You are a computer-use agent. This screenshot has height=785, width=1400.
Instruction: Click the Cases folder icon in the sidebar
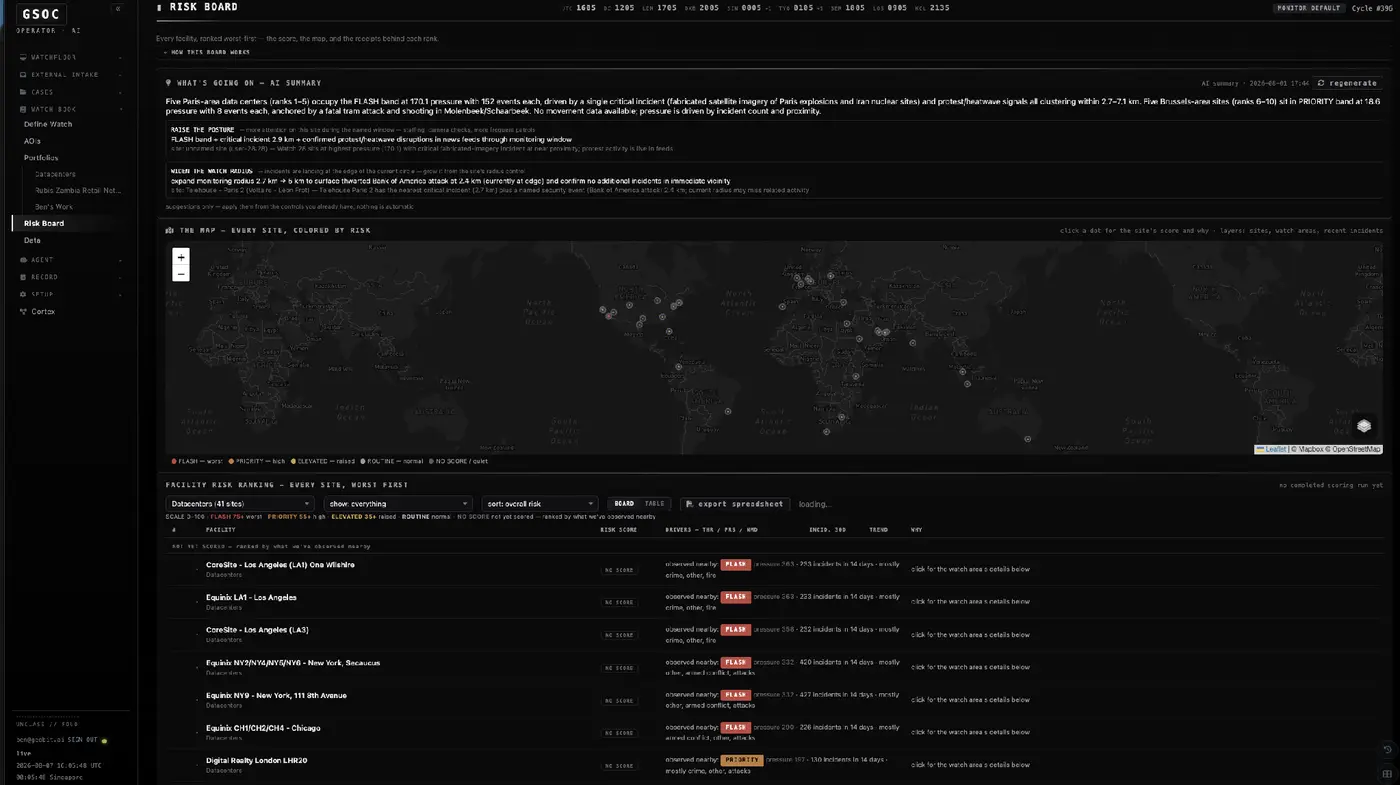23,92
